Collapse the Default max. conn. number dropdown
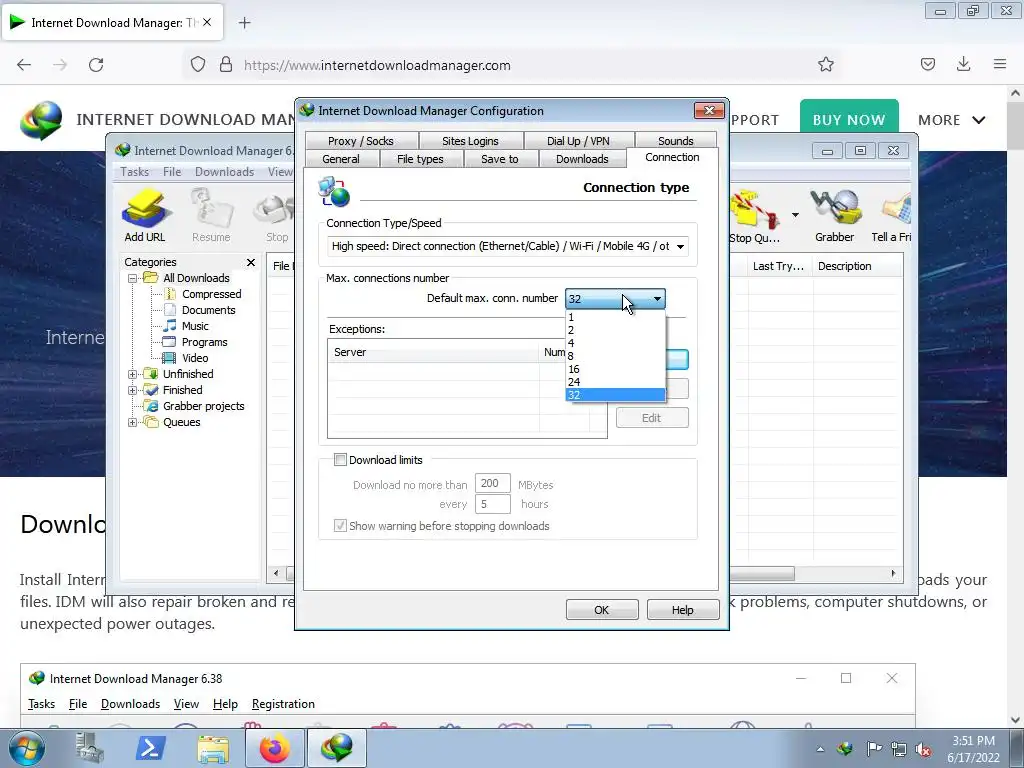The height and width of the screenshot is (768, 1024). tap(657, 299)
